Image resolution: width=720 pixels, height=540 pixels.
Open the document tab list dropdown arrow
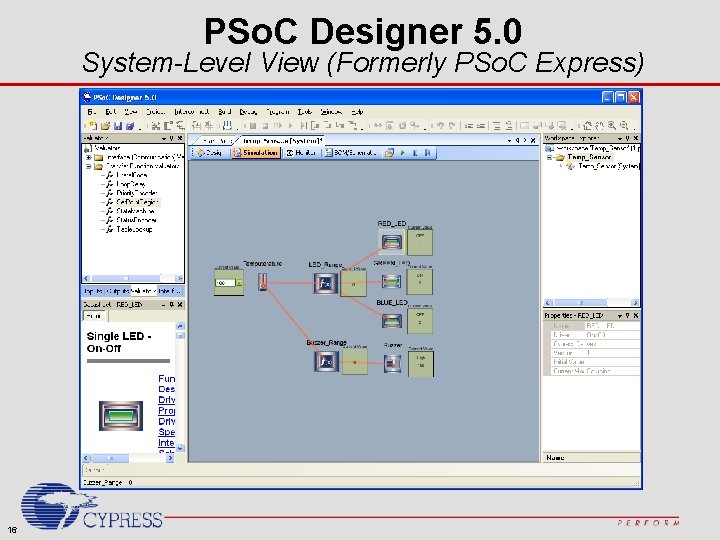[x=510, y=141]
